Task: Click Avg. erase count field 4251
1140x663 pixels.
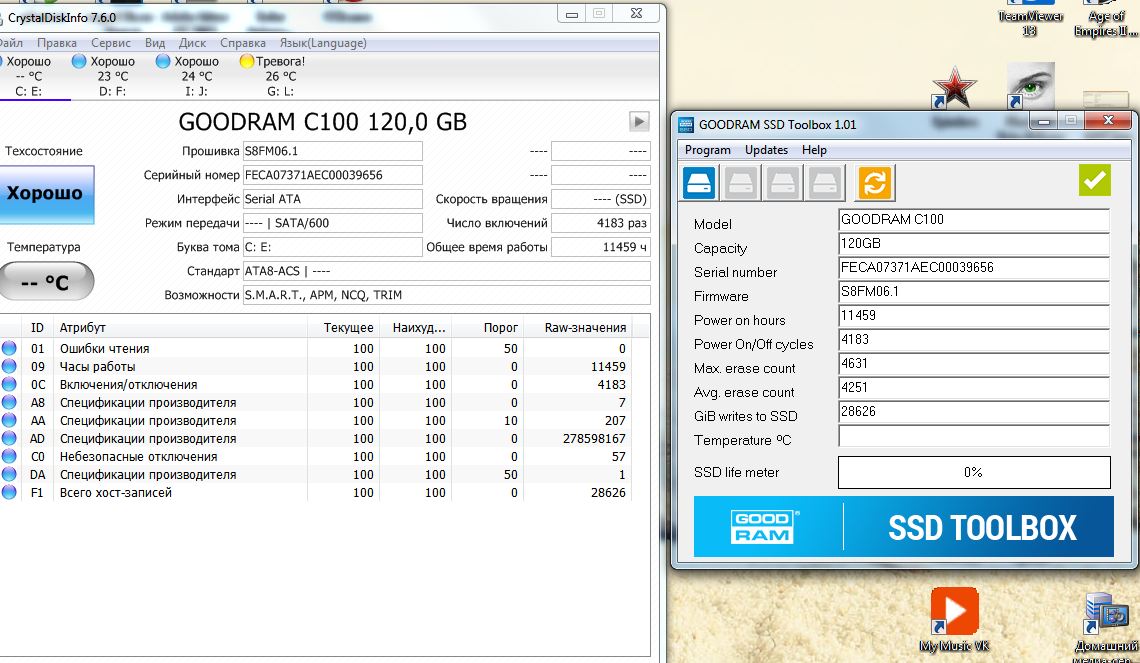Action: click(x=974, y=387)
